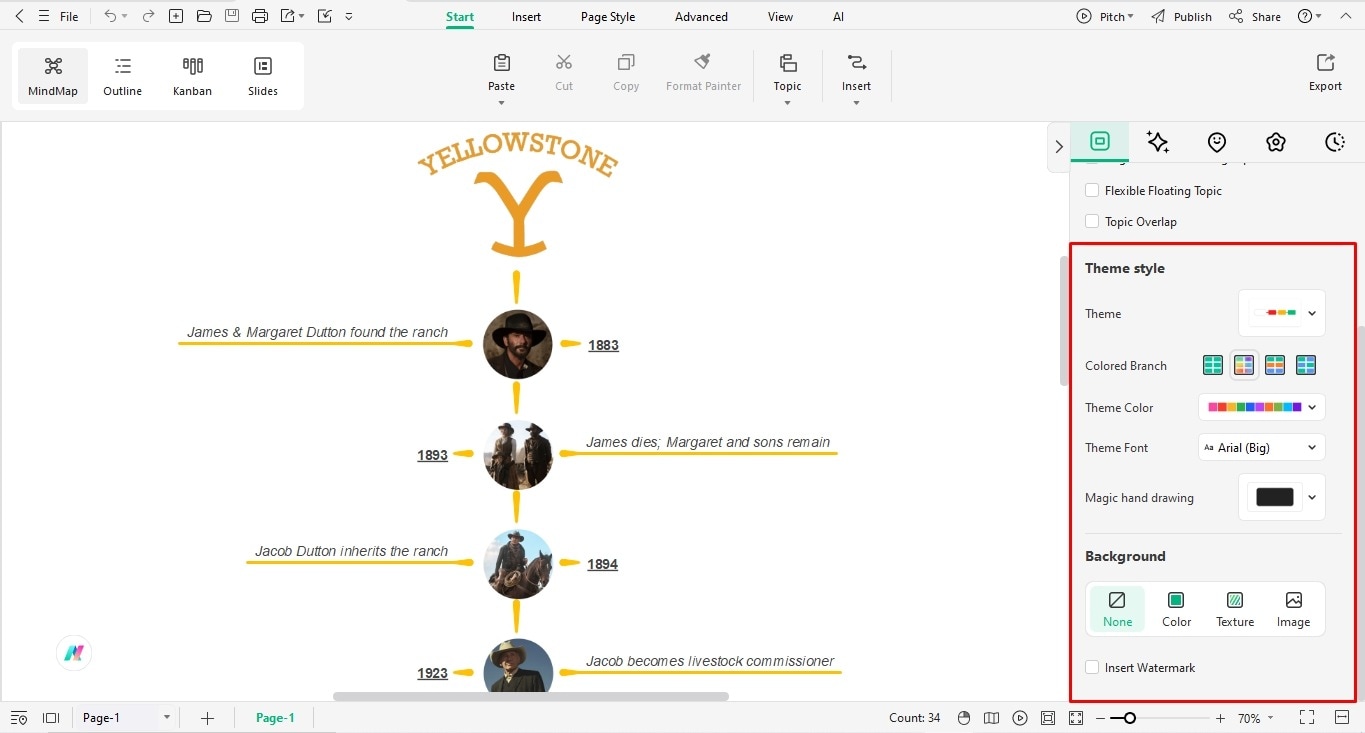Image resolution: width=1365 pixels, height=733 pixels.
Task: Activate the Format Painter tool
Action: click(703, 72)
